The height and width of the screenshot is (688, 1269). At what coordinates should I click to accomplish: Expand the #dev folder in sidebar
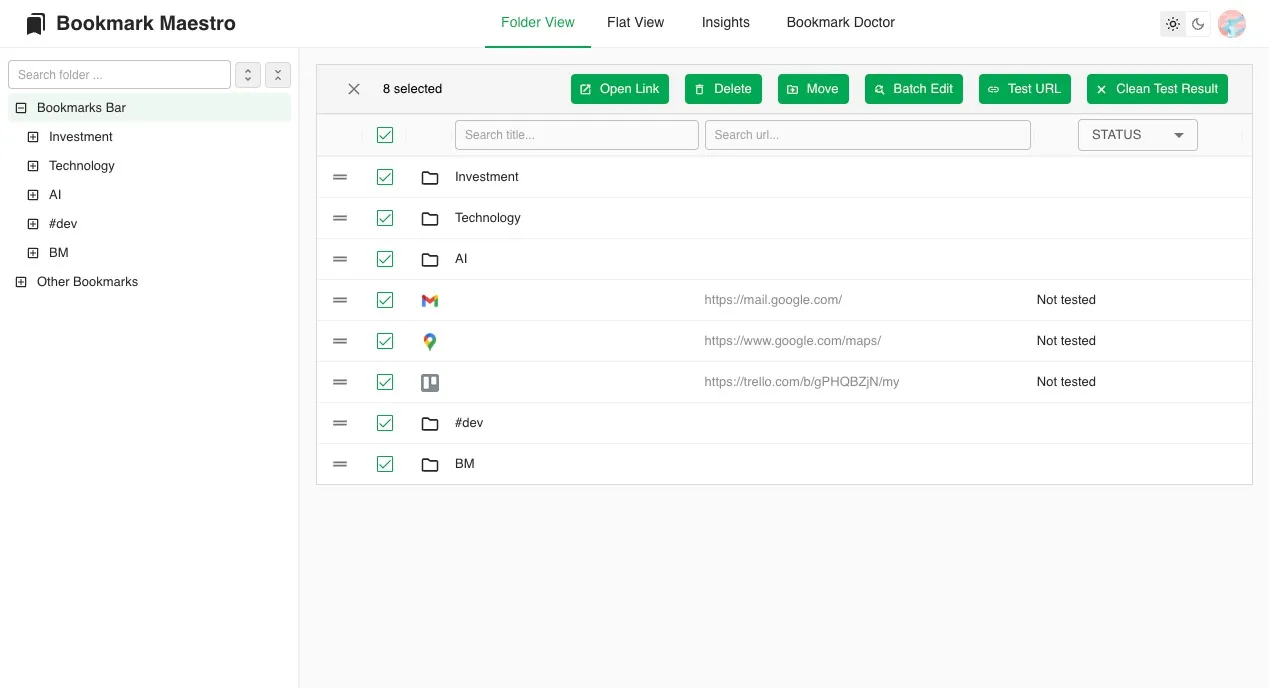click(33, 224)
